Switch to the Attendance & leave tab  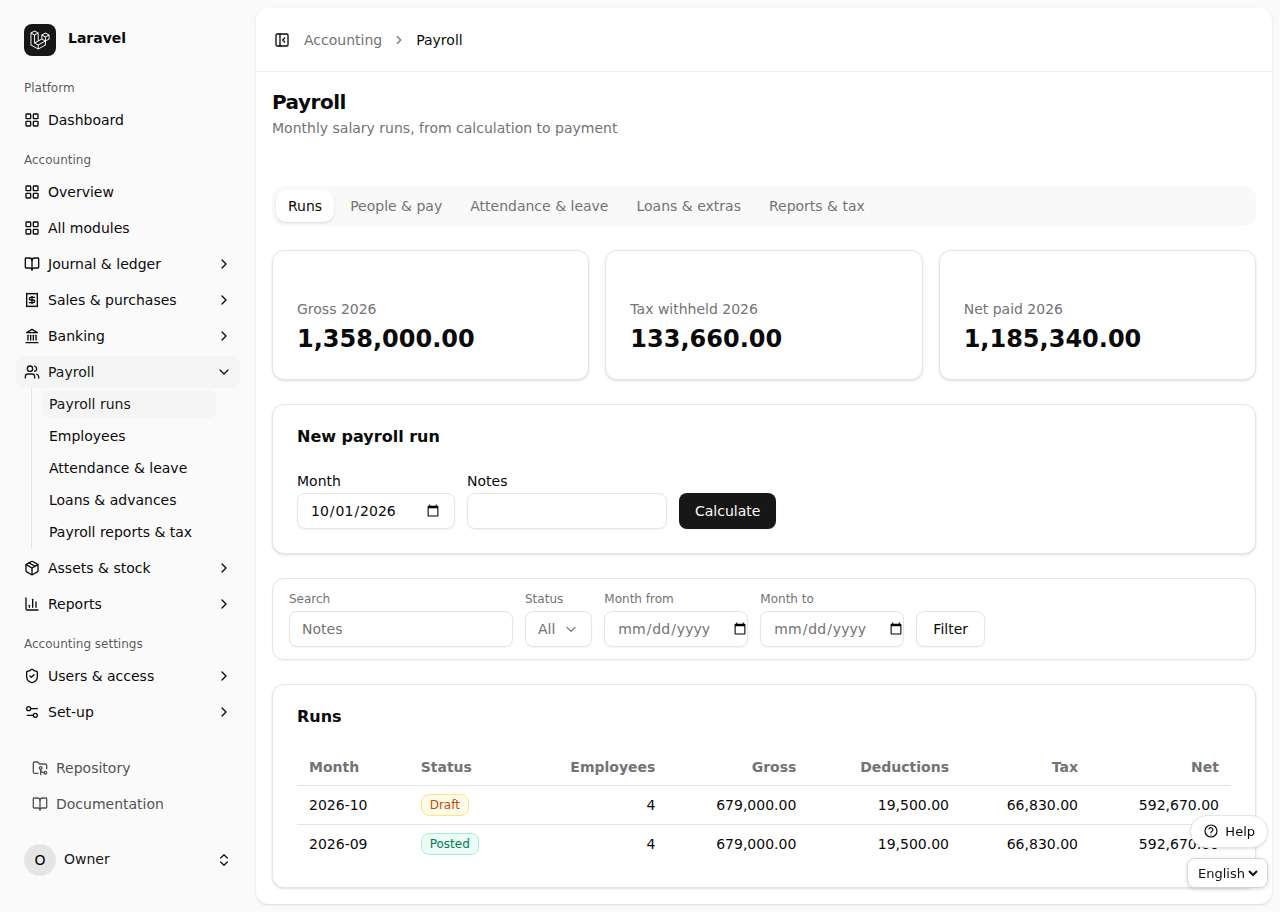[x=539, y=206]
